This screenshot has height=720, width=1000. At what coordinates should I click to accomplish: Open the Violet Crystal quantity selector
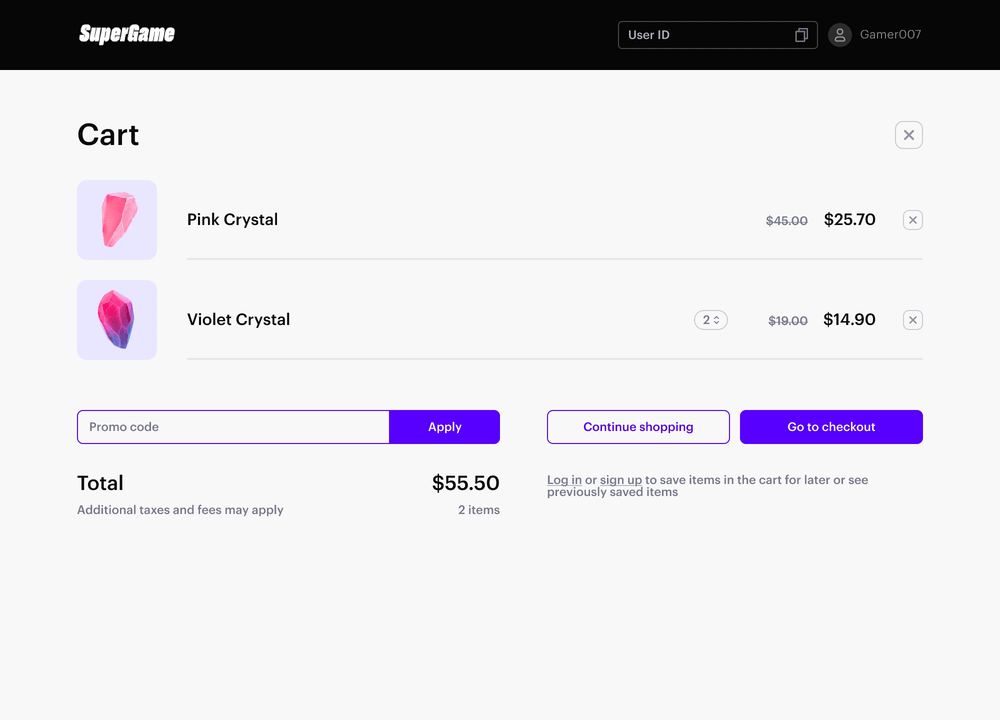pyautogui.click(x=711, y=320)
